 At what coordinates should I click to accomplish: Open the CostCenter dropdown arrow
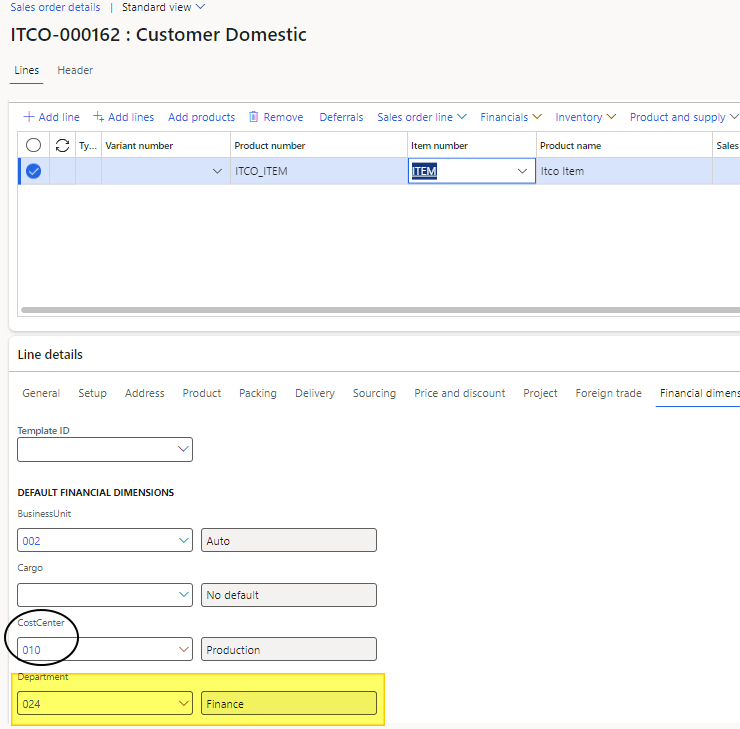point(183,650)
